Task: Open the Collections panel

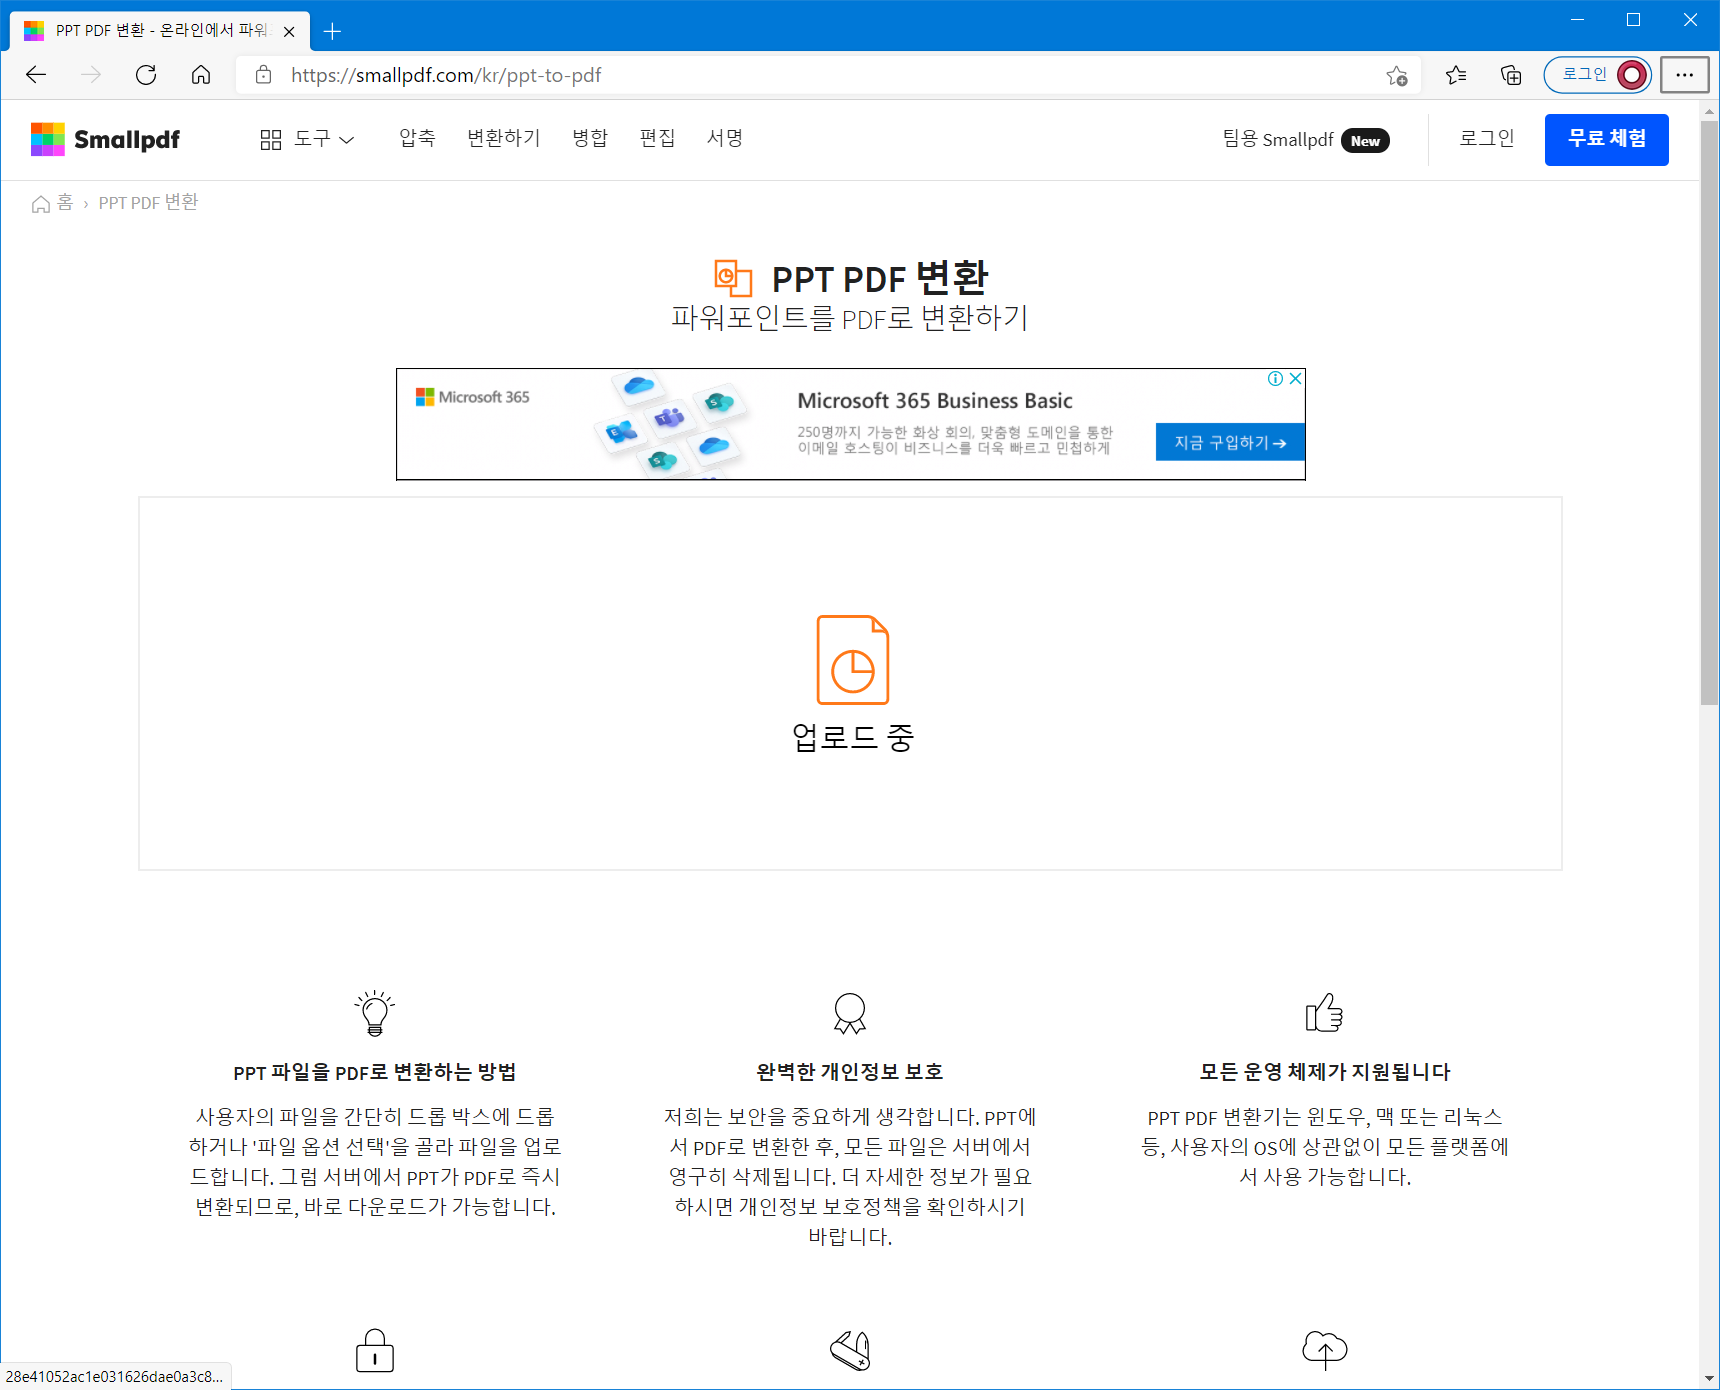Action: tap(1511, 75)
